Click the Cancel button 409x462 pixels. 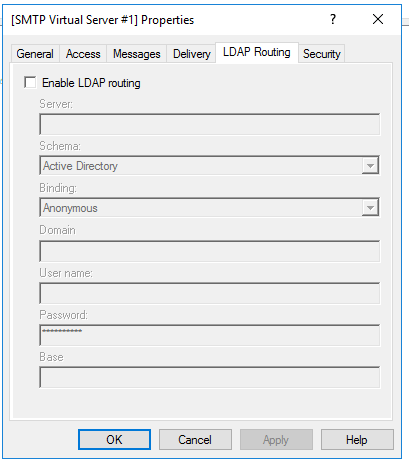(x=195, y=440)
